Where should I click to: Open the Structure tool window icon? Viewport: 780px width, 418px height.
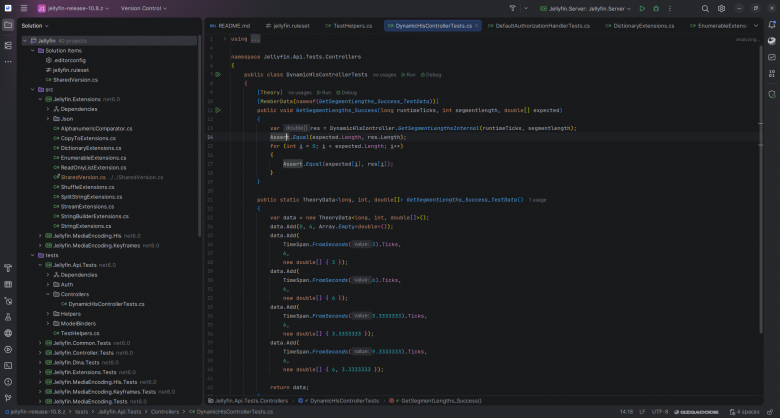[x=8, y=45]
